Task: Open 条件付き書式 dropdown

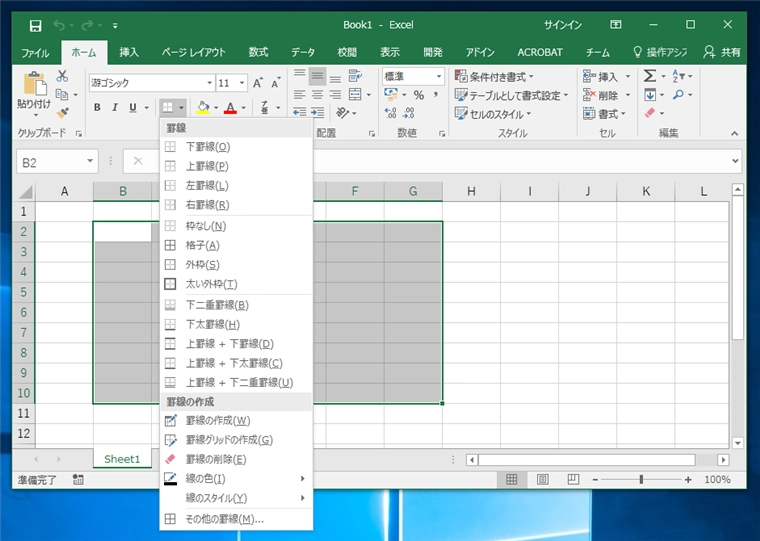Action: pos(493,77)
